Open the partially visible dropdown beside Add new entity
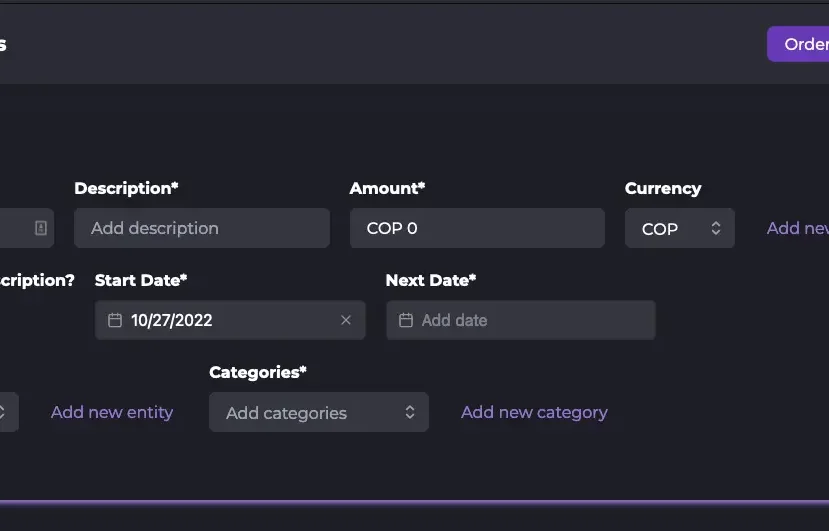 click(8, 412)
